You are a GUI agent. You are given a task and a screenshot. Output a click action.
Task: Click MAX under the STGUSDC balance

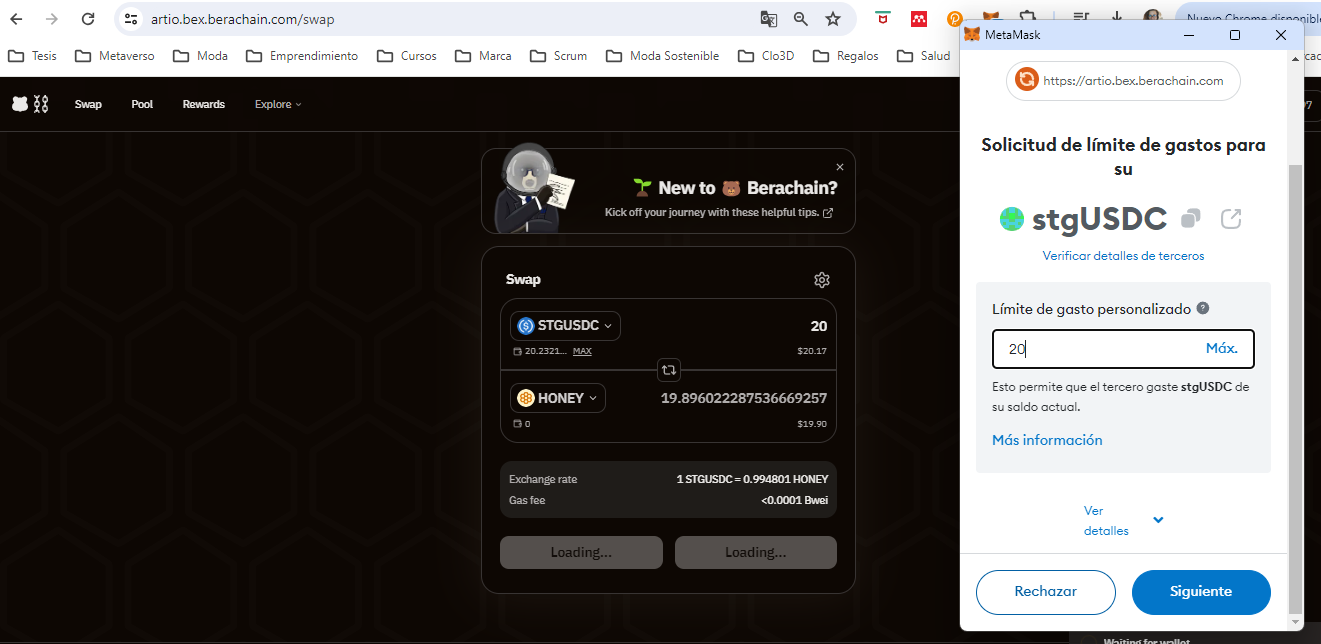pyautogui.click(x=582, y=351)
